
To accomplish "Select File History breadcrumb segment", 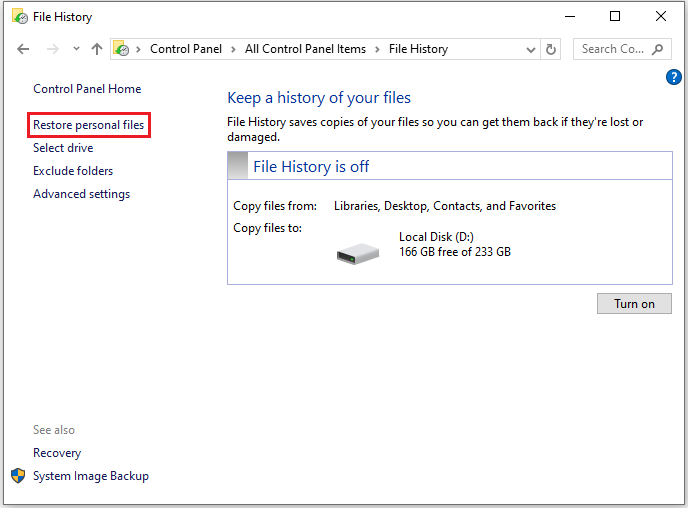I will [x=418, y=49].
